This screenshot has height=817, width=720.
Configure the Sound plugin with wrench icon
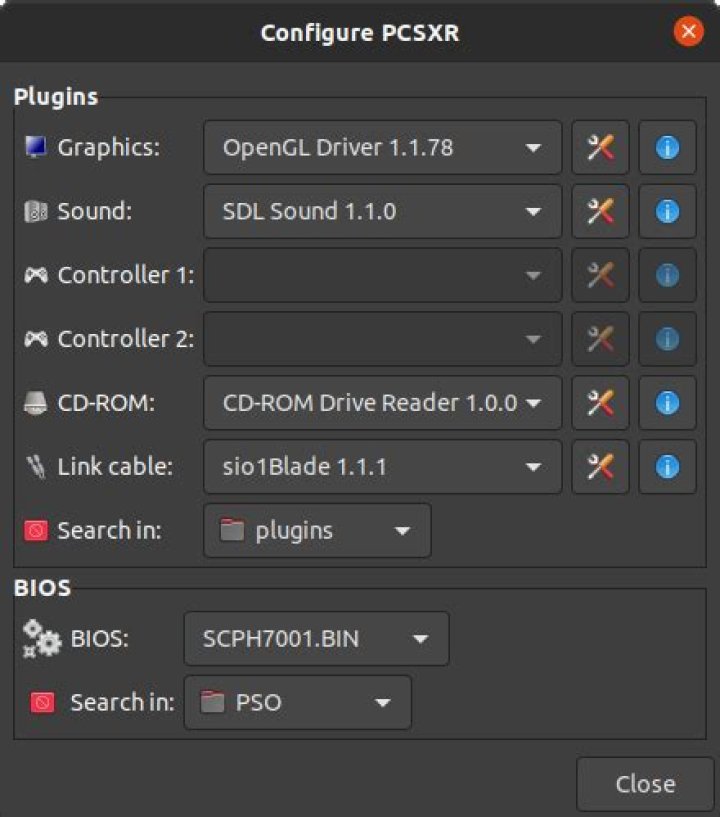click(x=600, y=212)
